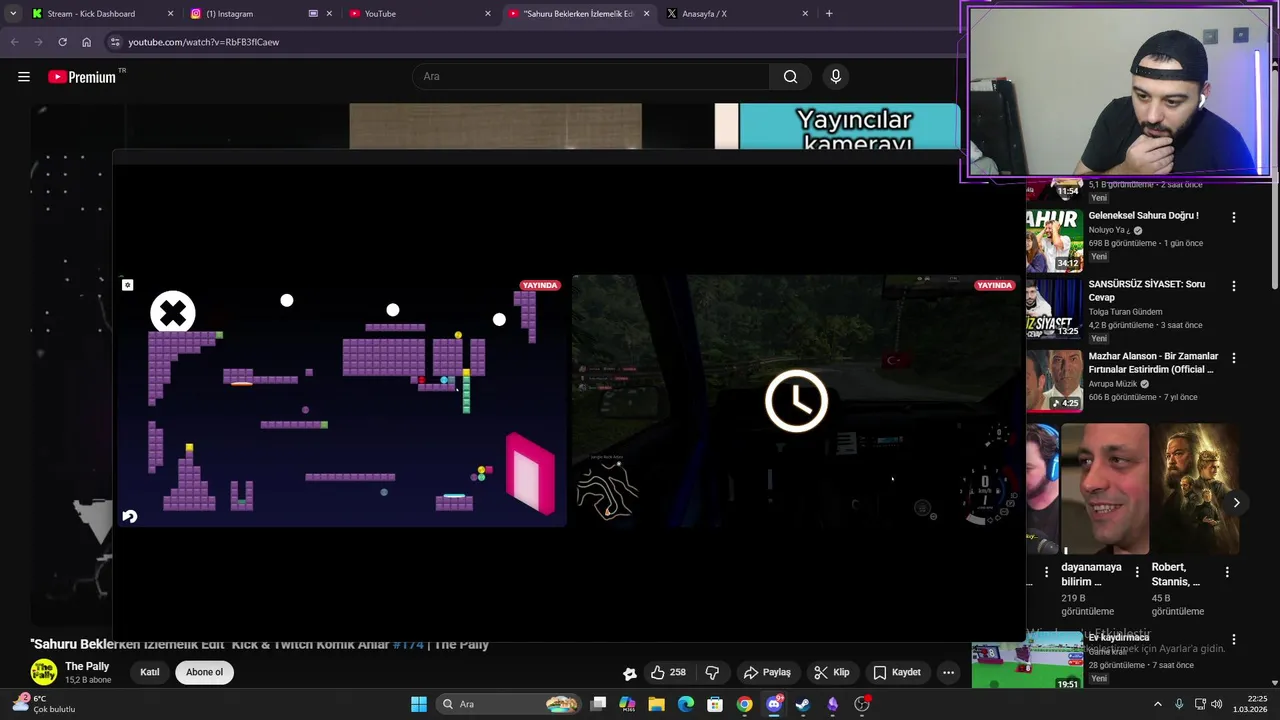Open more actions three-dot menu below video

click(x=948, y=672)
